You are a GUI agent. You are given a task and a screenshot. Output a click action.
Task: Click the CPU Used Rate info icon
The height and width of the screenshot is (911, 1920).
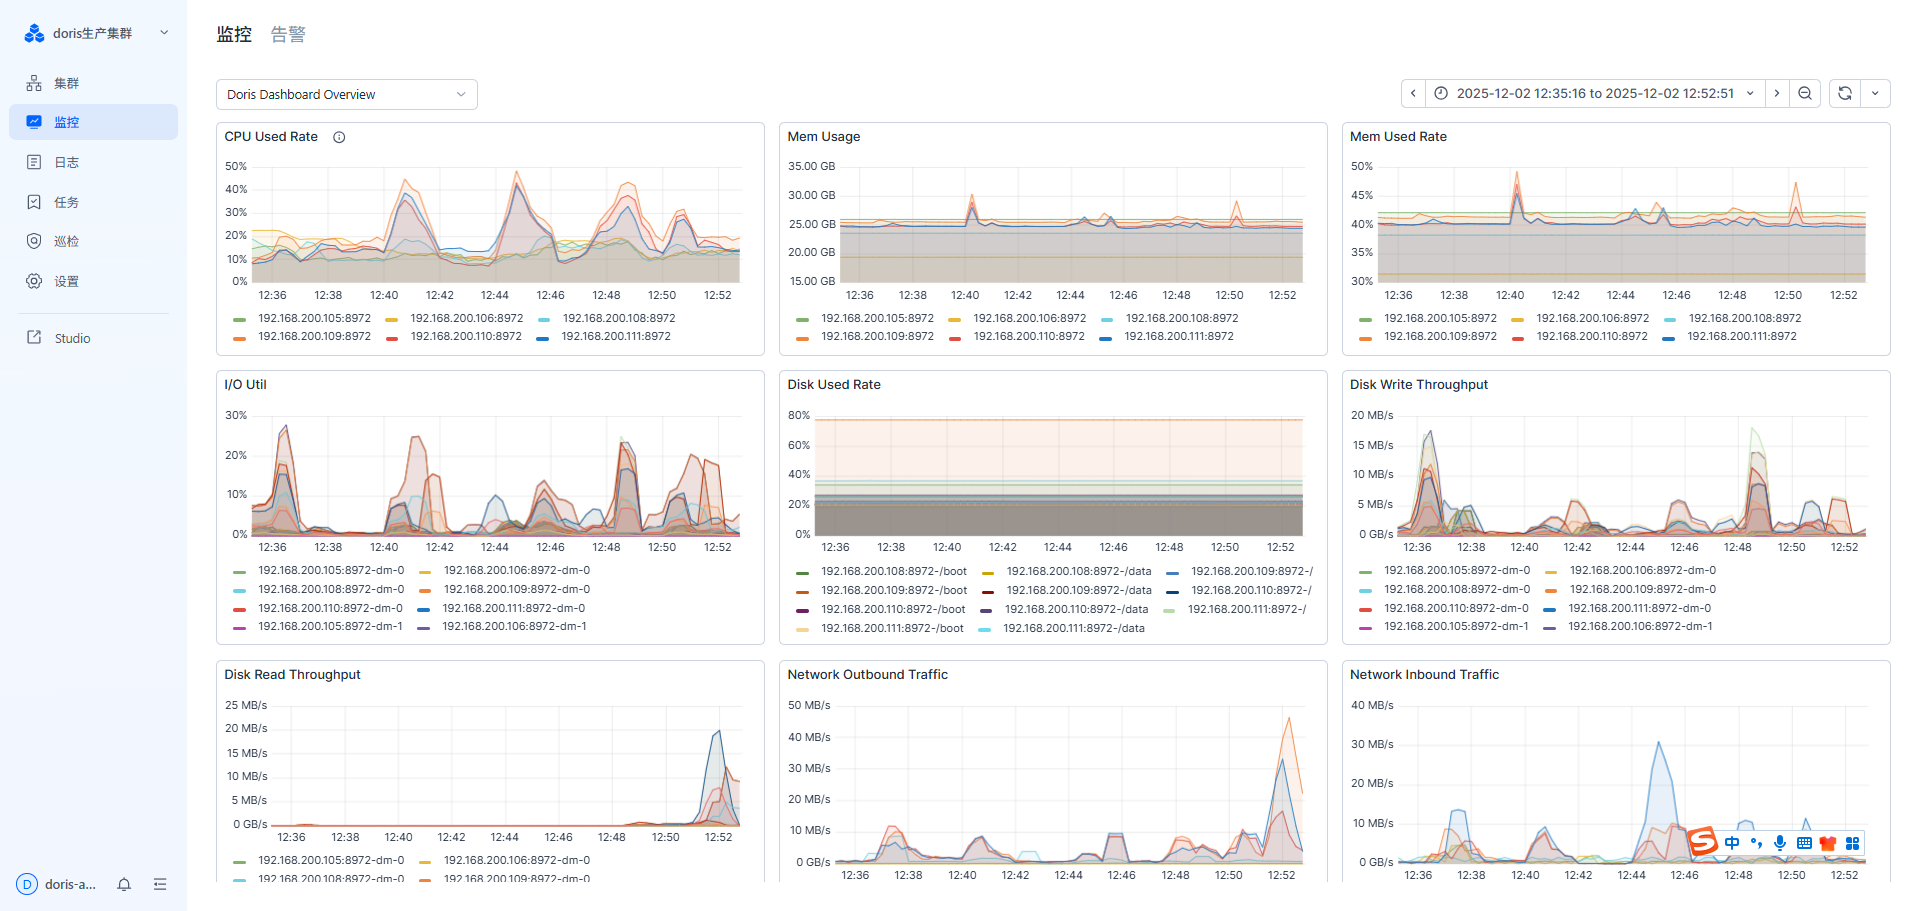click(x=339, y=137)
